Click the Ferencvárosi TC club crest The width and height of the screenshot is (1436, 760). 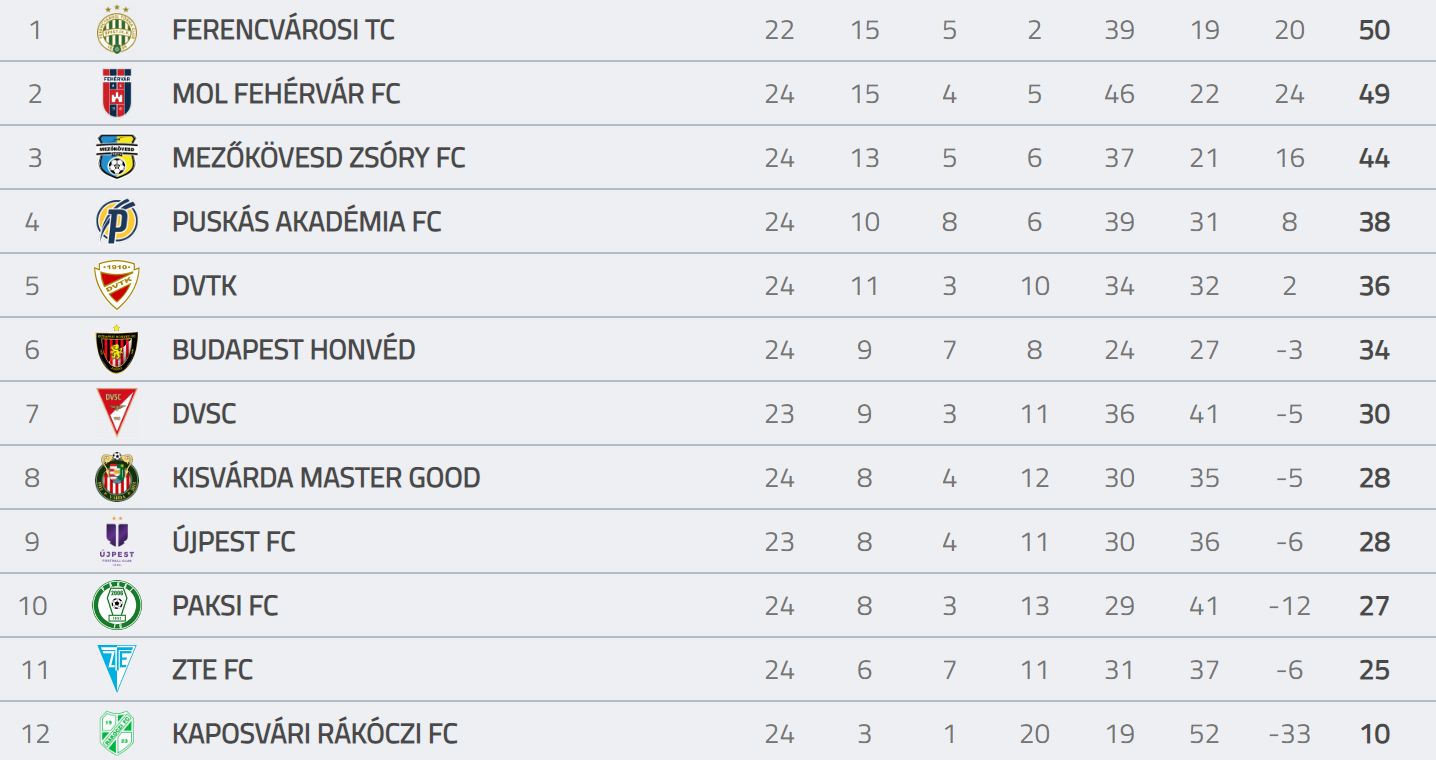pyautogui.click(x=117, y=30)
